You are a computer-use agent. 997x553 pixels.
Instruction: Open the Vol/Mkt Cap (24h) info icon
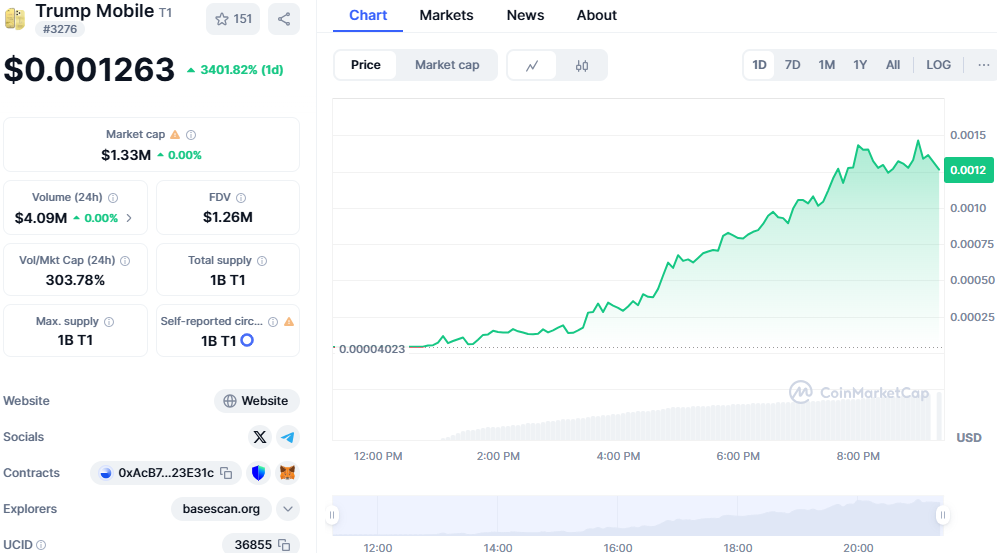pyautogui.click(x=125, y=261)
